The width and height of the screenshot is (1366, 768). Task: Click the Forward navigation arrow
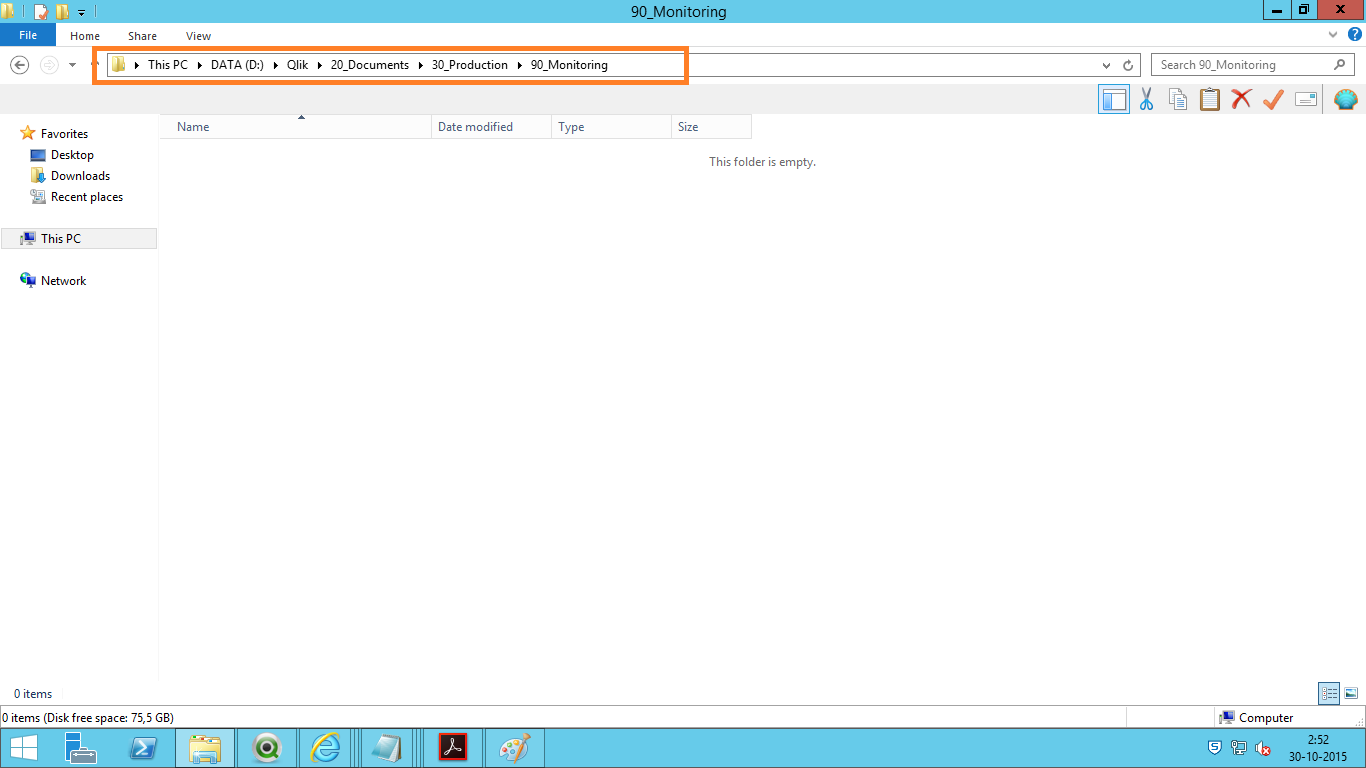tap(49, 65)
